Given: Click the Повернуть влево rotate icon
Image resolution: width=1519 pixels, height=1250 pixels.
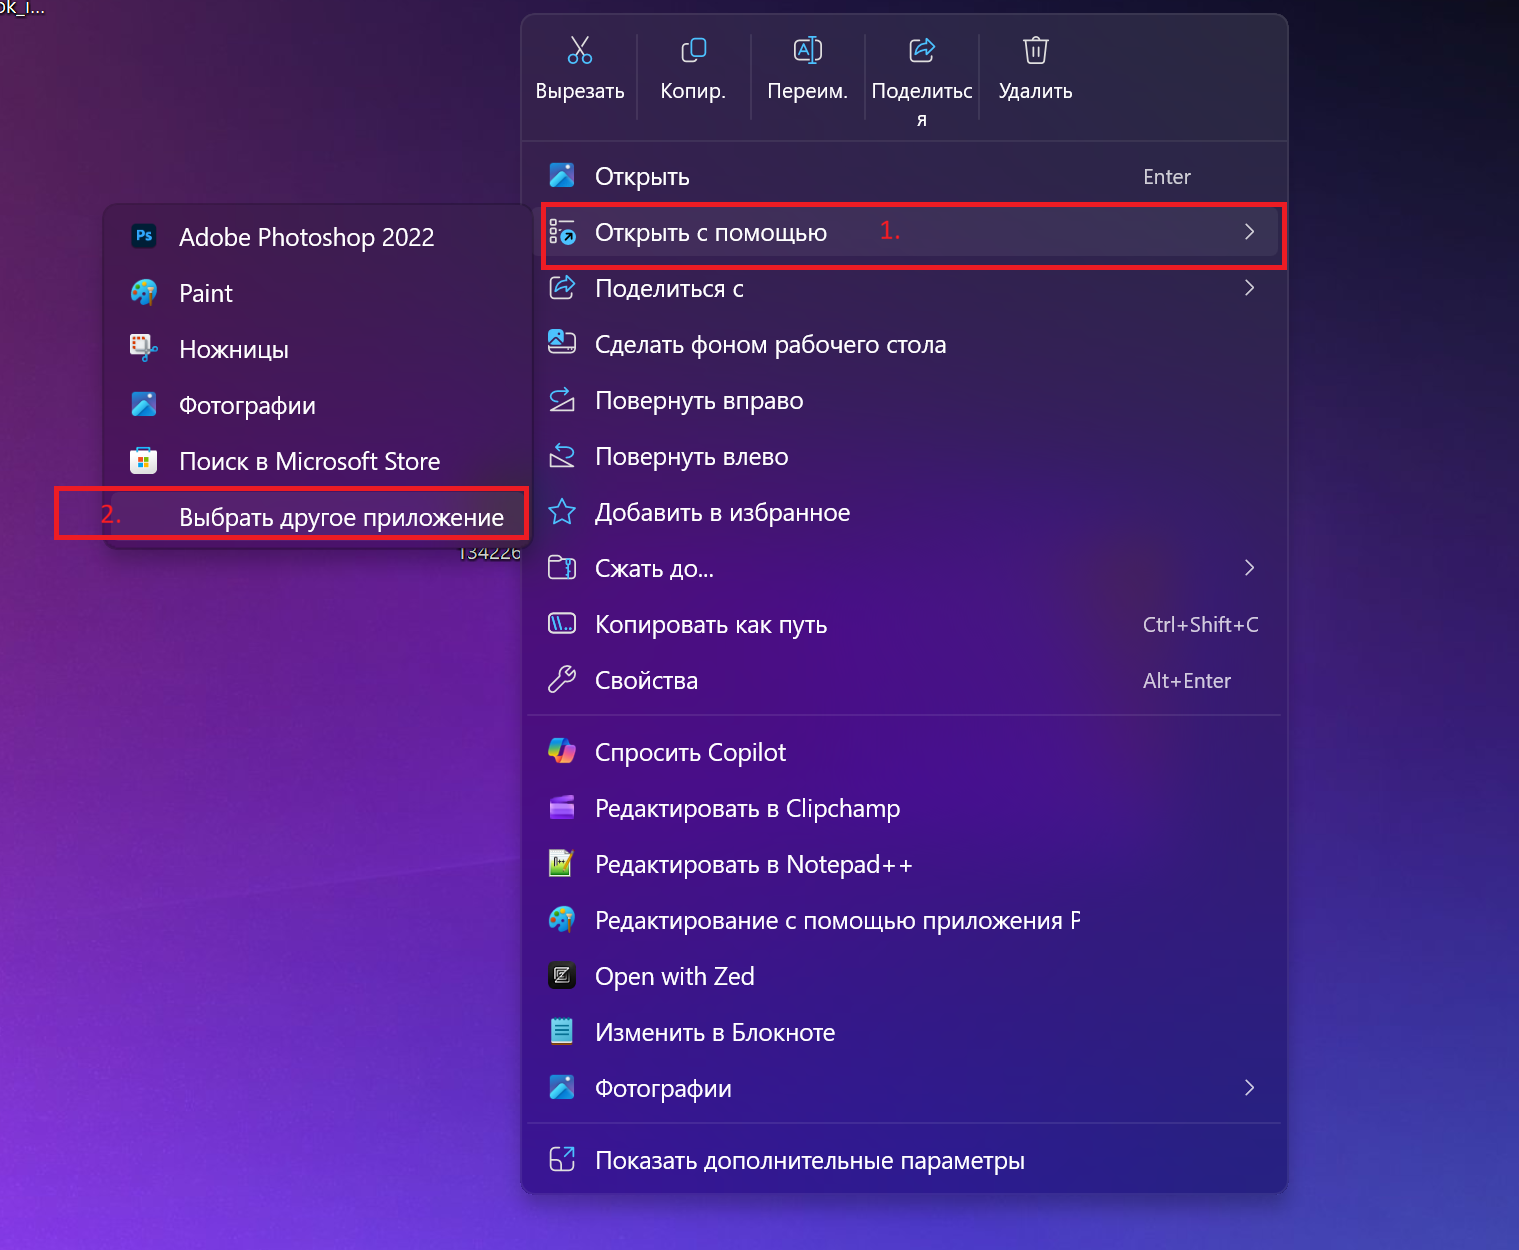Looking at the screenshot, I should point(562,456).
